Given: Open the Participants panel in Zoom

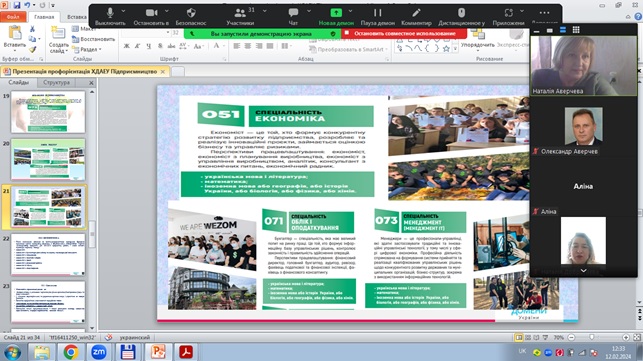Looking at the screenshot, I should [240, 16].
